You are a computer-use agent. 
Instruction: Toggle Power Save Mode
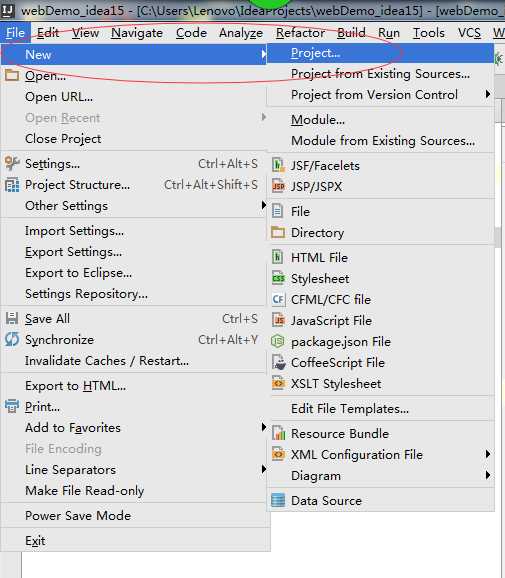tap(78, 515)
